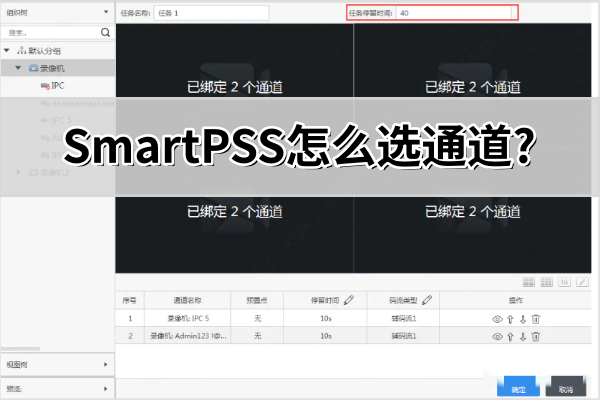Delete row 2 channel with trash icon
Image resolution: width=600 pixels, height=400 pixels.
tap(536, 337)
